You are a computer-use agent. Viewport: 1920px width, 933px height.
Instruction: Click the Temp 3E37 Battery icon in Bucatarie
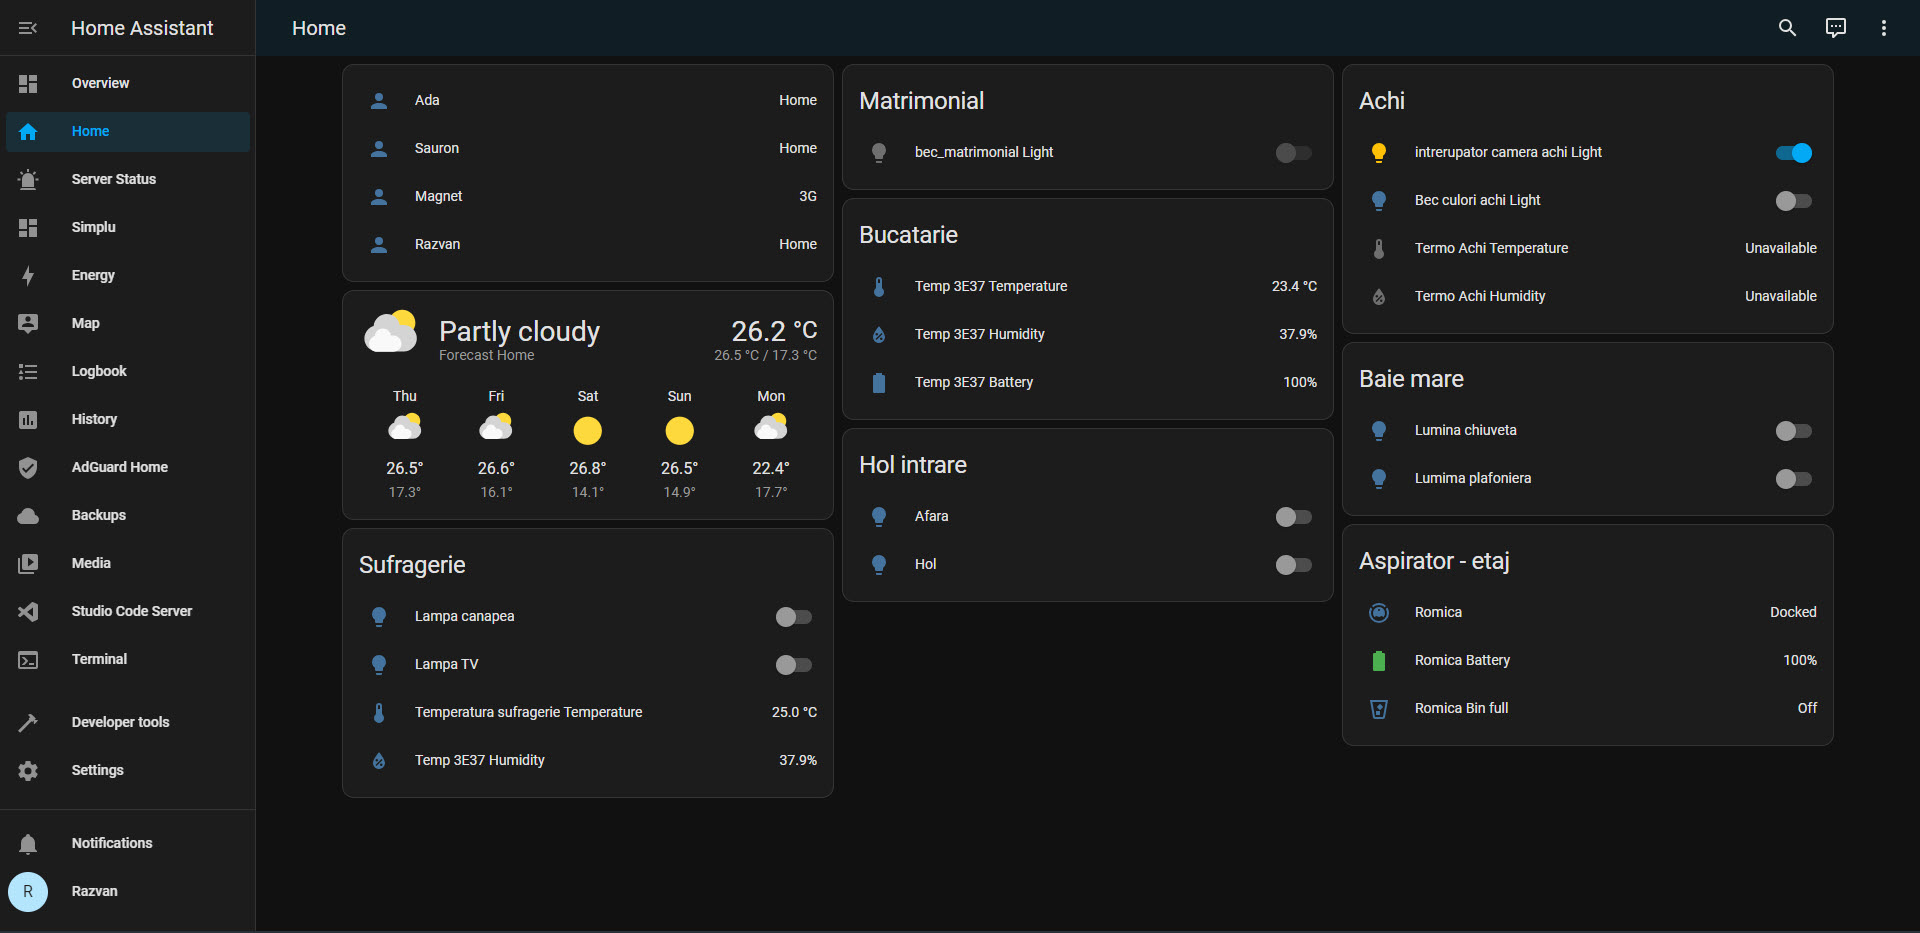click(879, 382)
